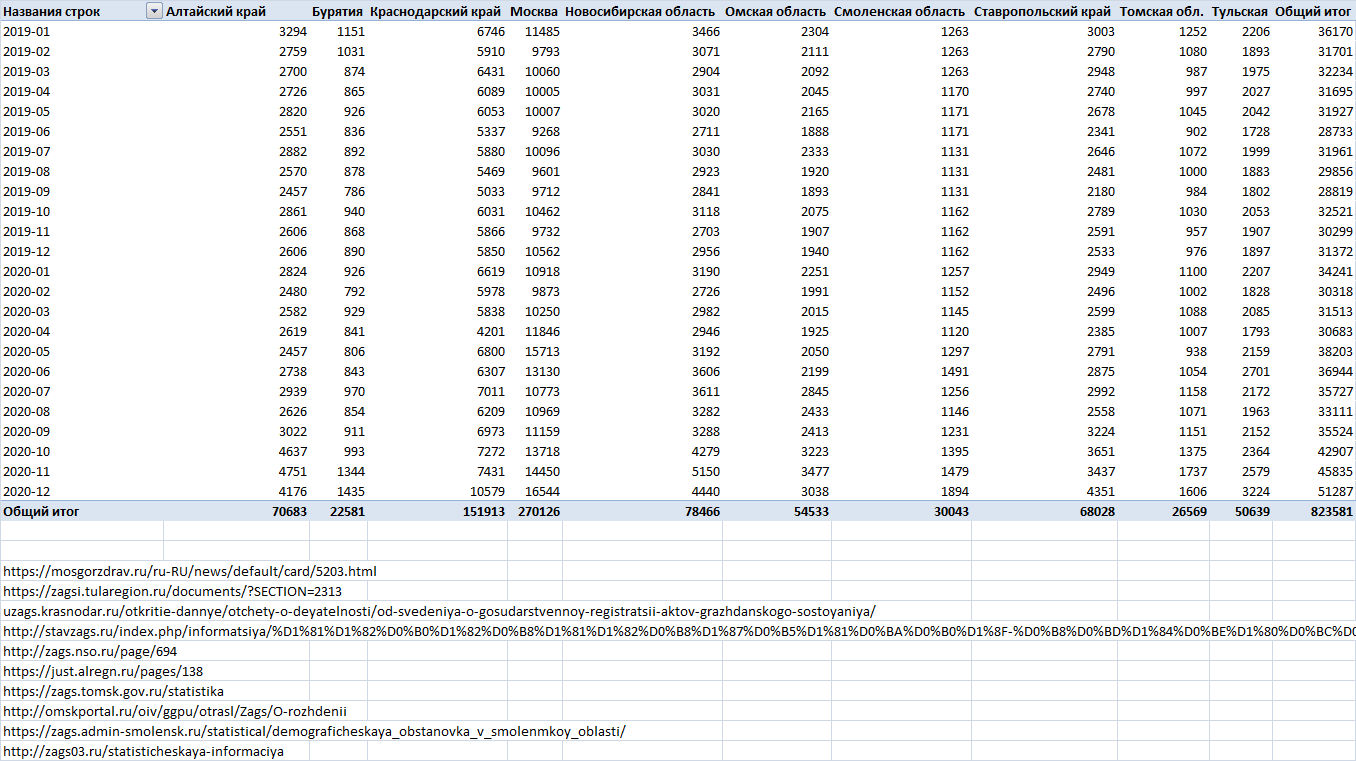Open the 'Названия строк' filter dropdown
Viewport: 1356px width, 761px height.
(154, 11)
